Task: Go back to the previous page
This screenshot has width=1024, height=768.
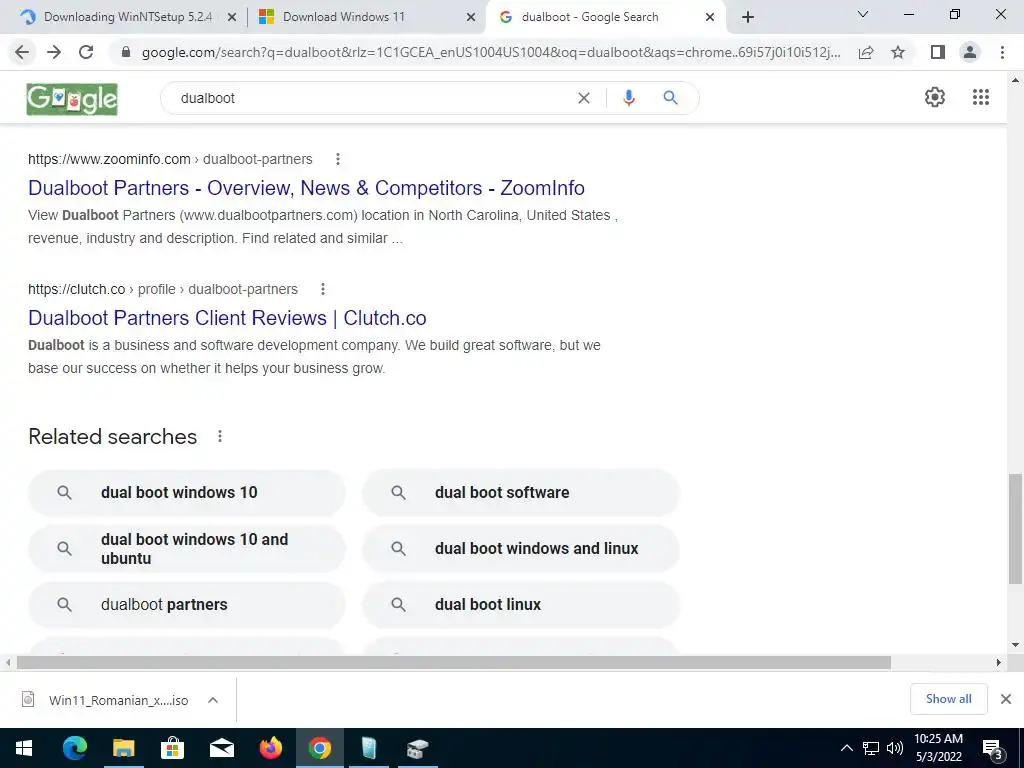Action: coord(22,52)
